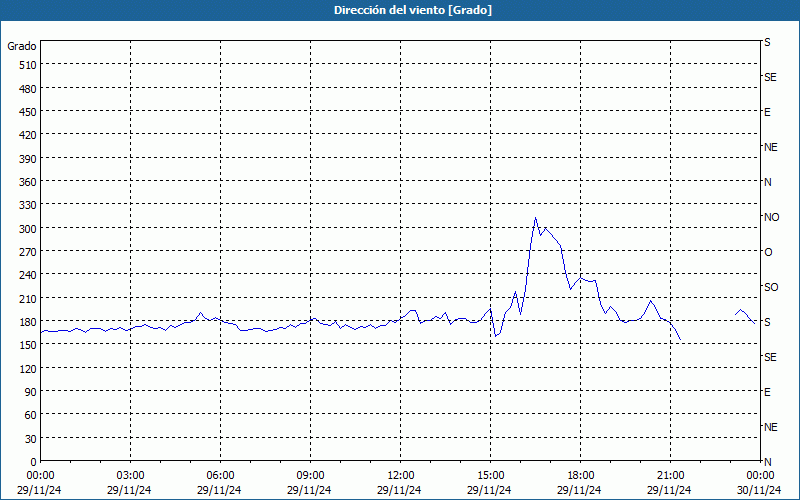
Task: Click the "60" y-axis value
Action: click(31, 415)
